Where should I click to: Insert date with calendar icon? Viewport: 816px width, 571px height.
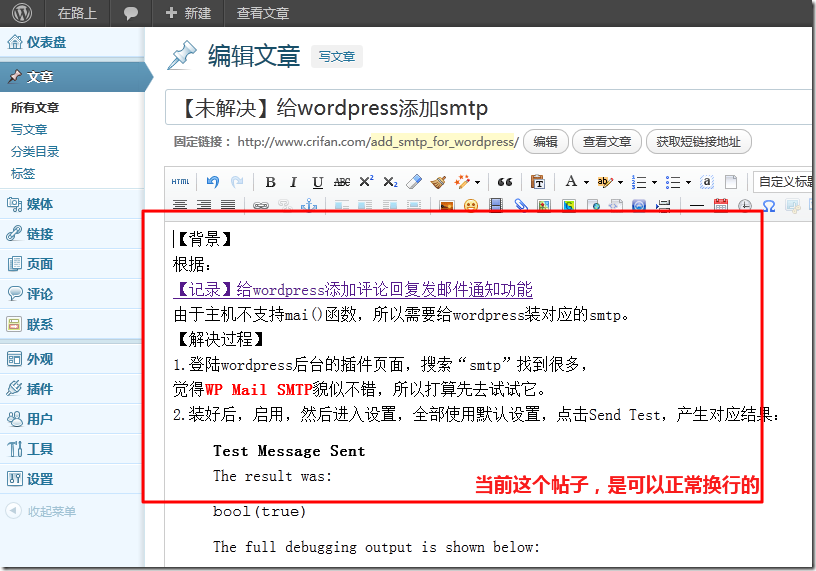tap(721, 205)
